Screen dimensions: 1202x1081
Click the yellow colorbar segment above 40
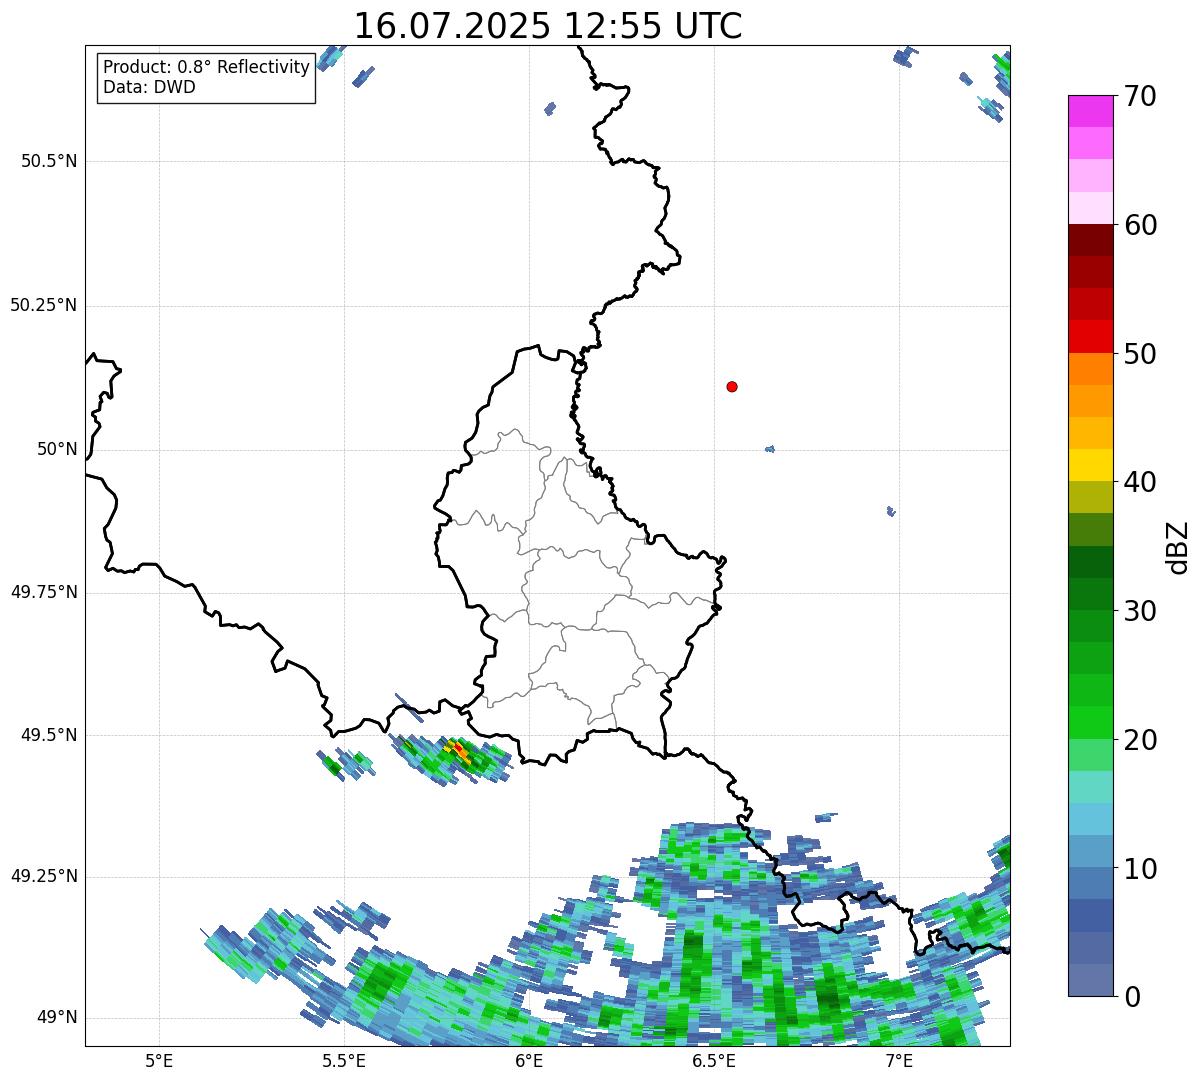(1090, 465)
